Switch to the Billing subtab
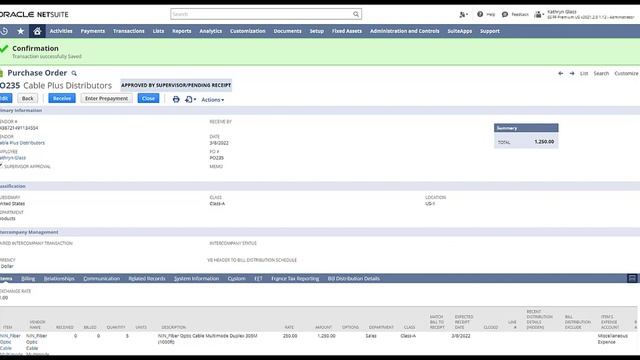 click(28, 278)
